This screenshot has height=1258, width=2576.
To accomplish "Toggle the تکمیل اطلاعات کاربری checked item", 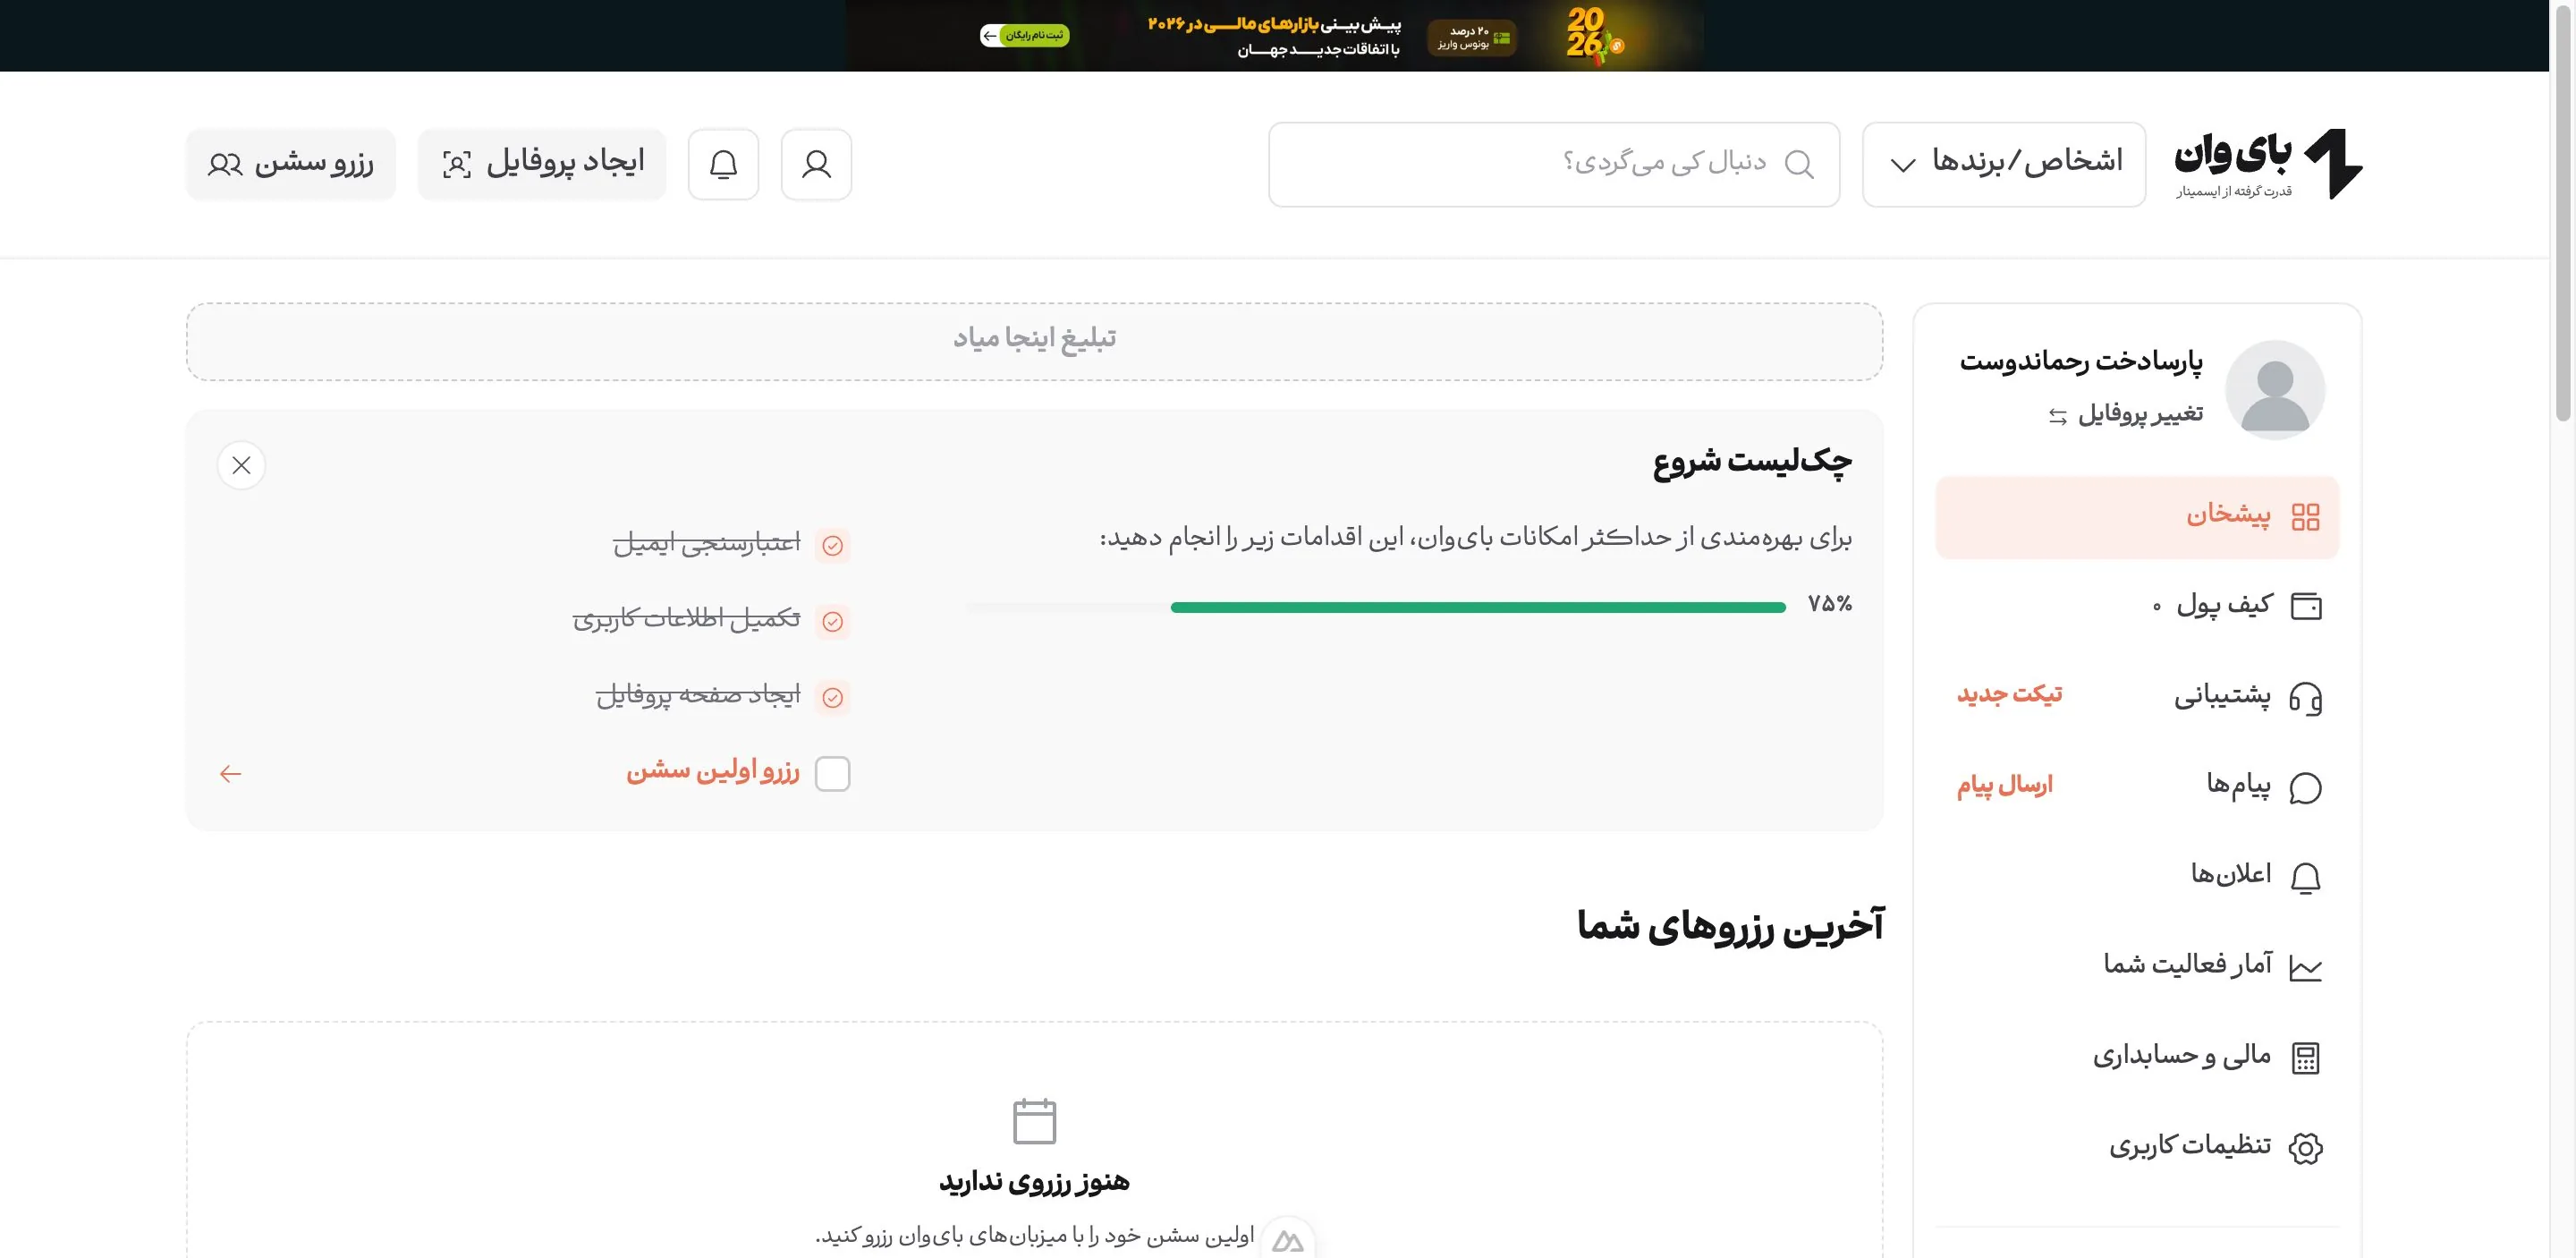I will (832, 621).
